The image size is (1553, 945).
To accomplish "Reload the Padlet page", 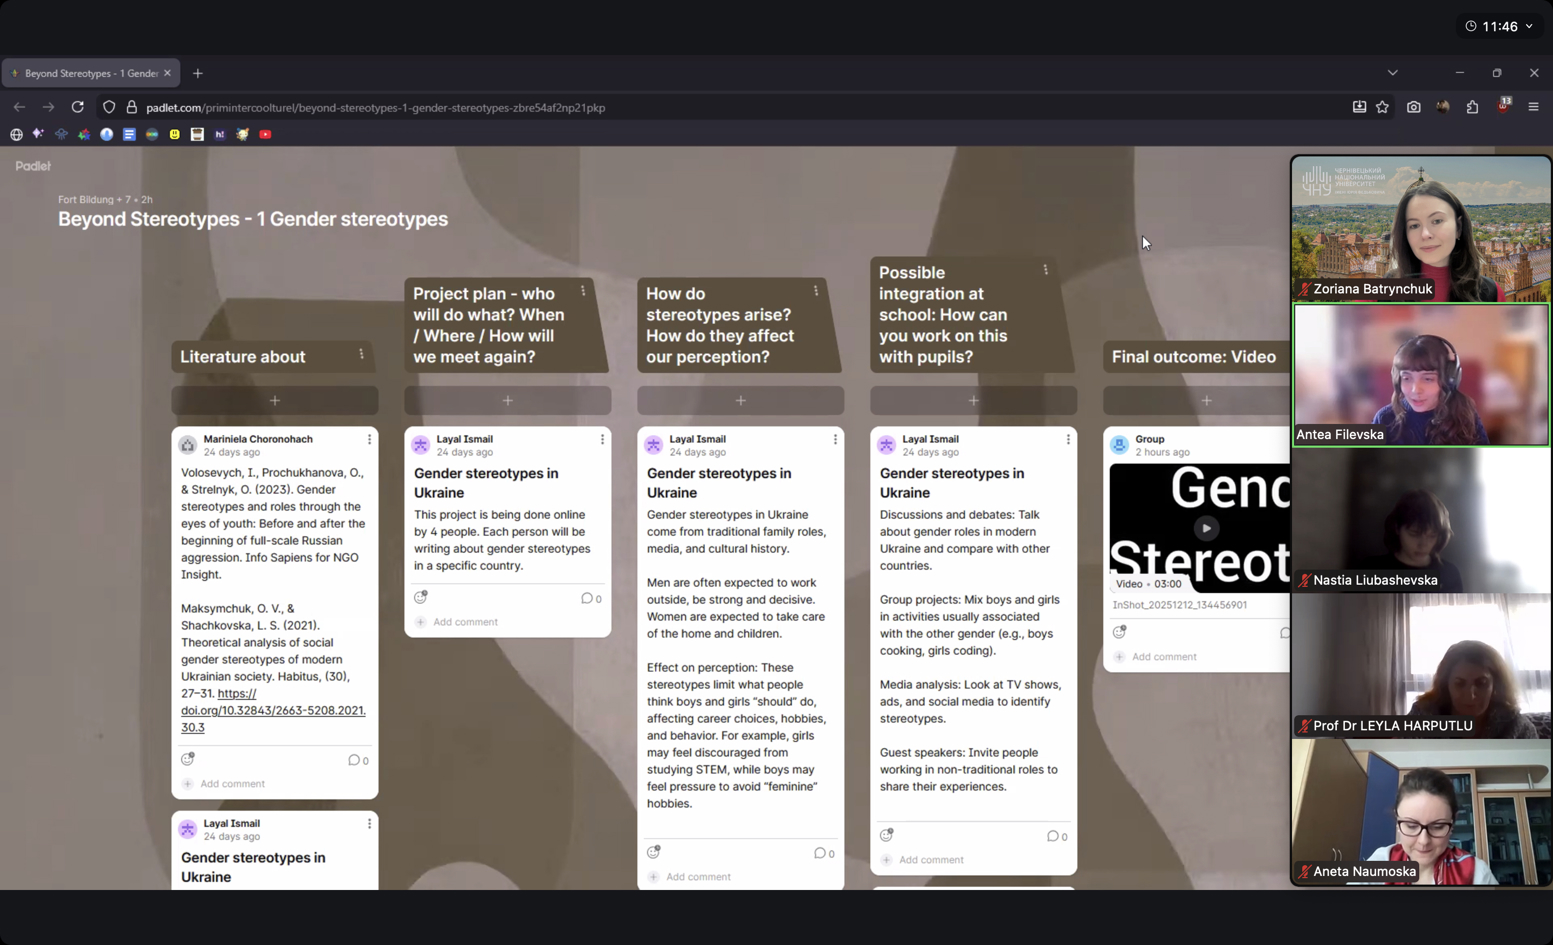I will [x=77, y=107].
